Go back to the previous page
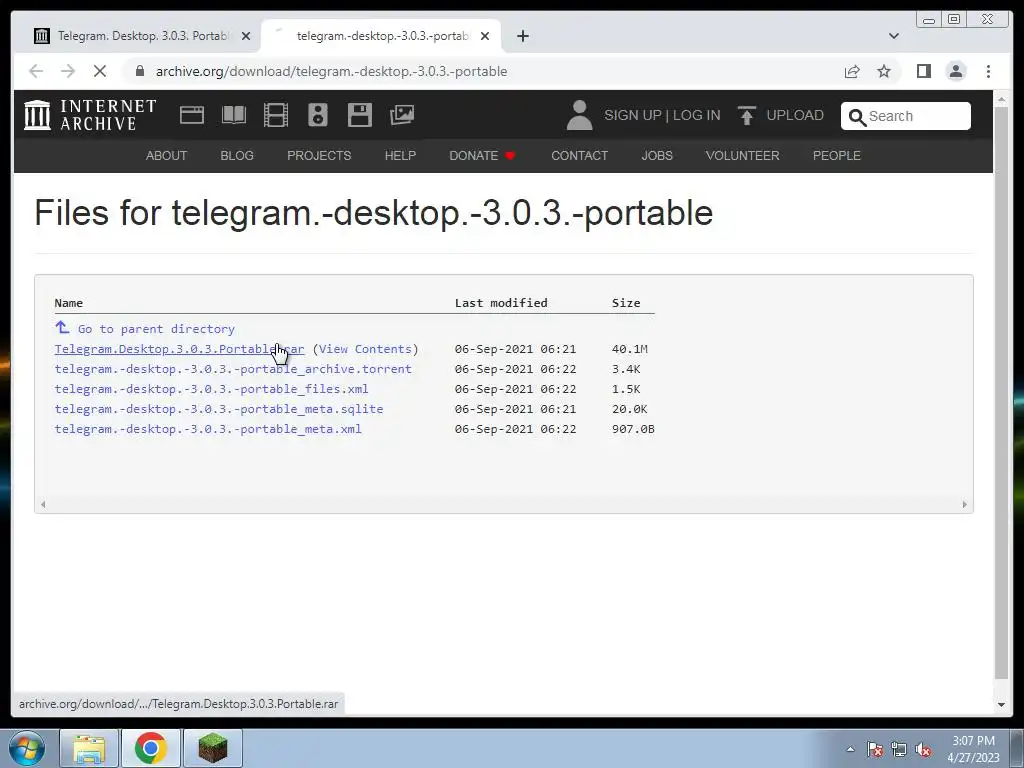This screenshot has height=768, width=1024. pos(36,71)
